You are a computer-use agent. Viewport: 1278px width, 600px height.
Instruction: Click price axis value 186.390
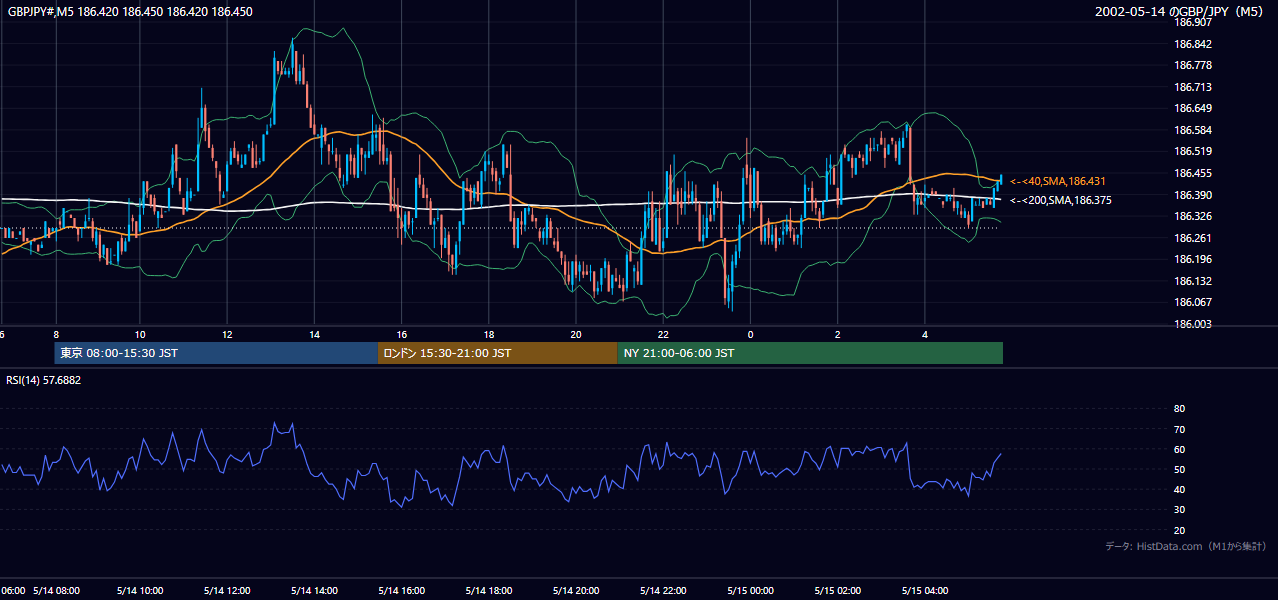coord(1193,195)
